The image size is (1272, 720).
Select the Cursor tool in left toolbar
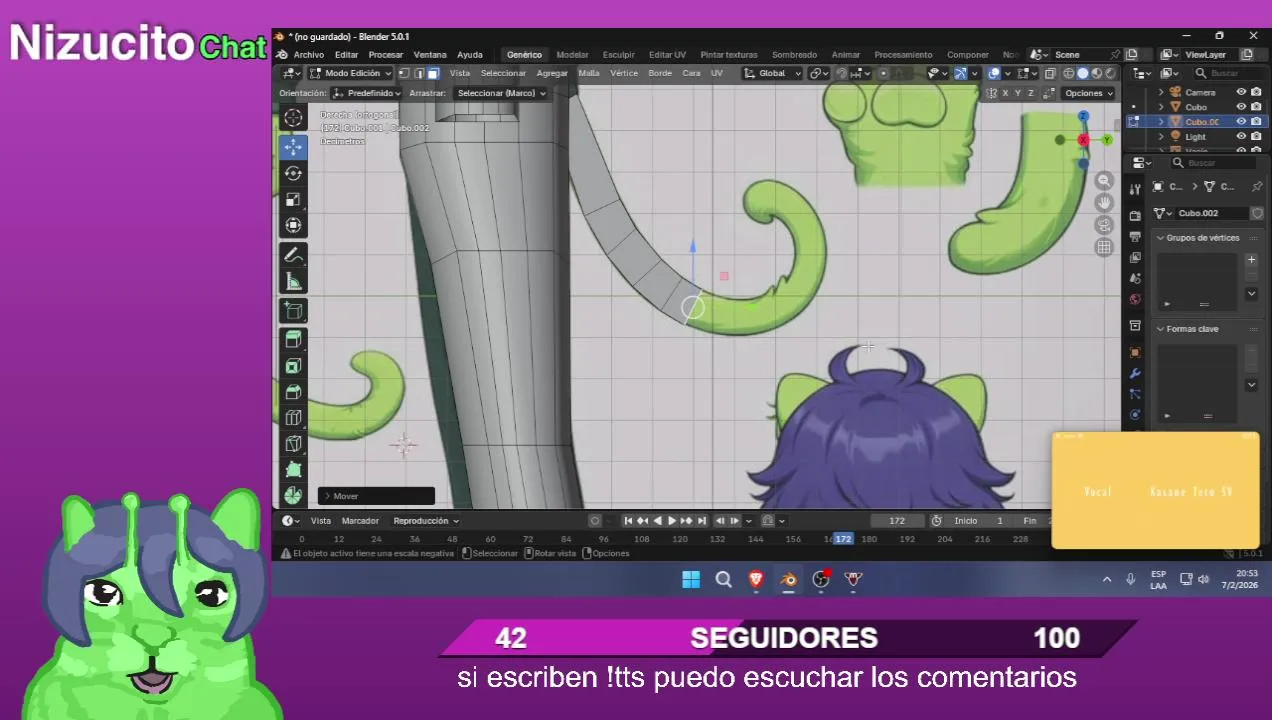click(293, 118)
